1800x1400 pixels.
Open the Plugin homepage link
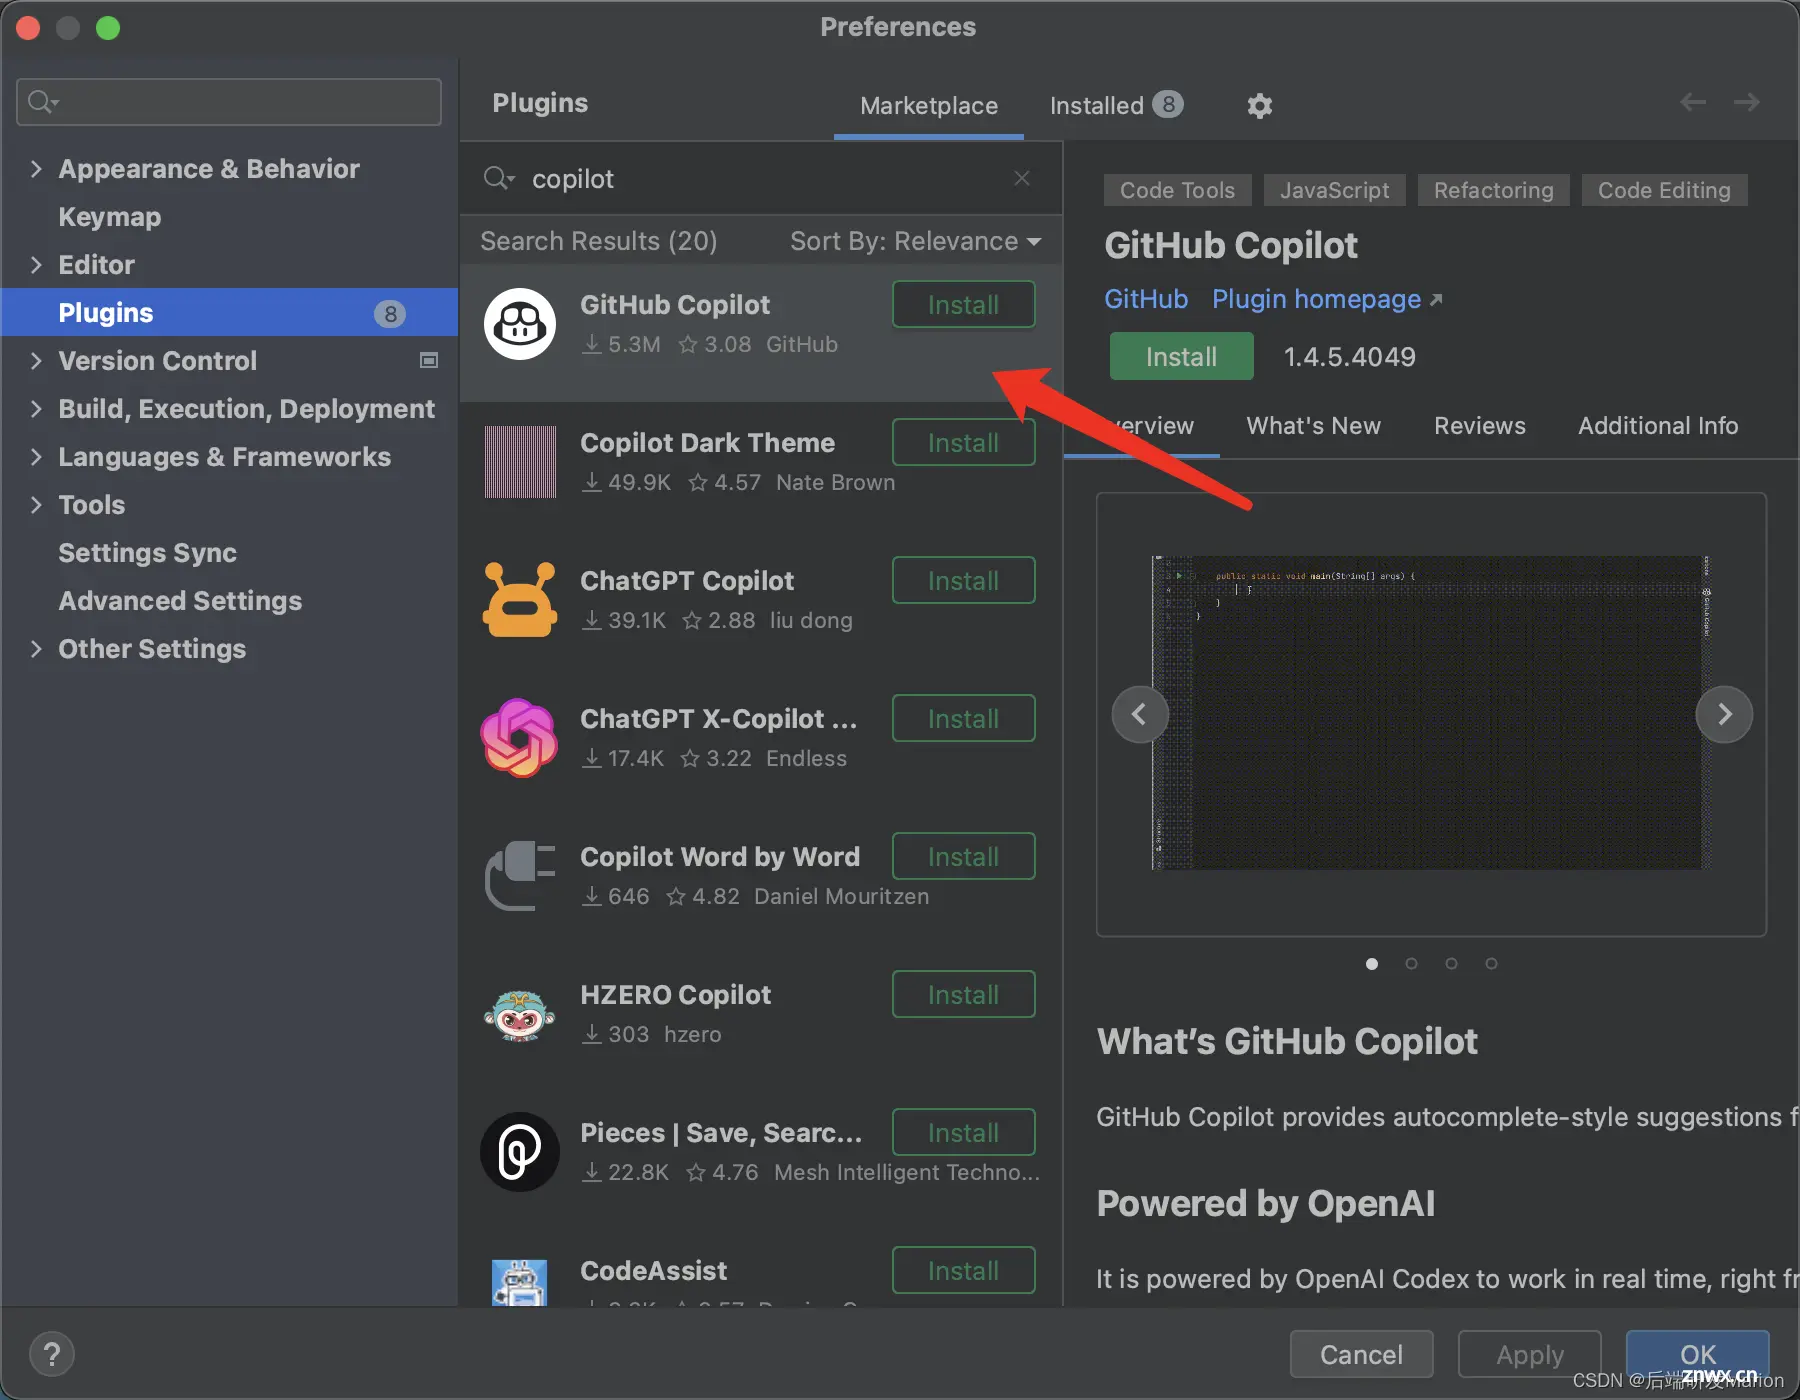1327,299
